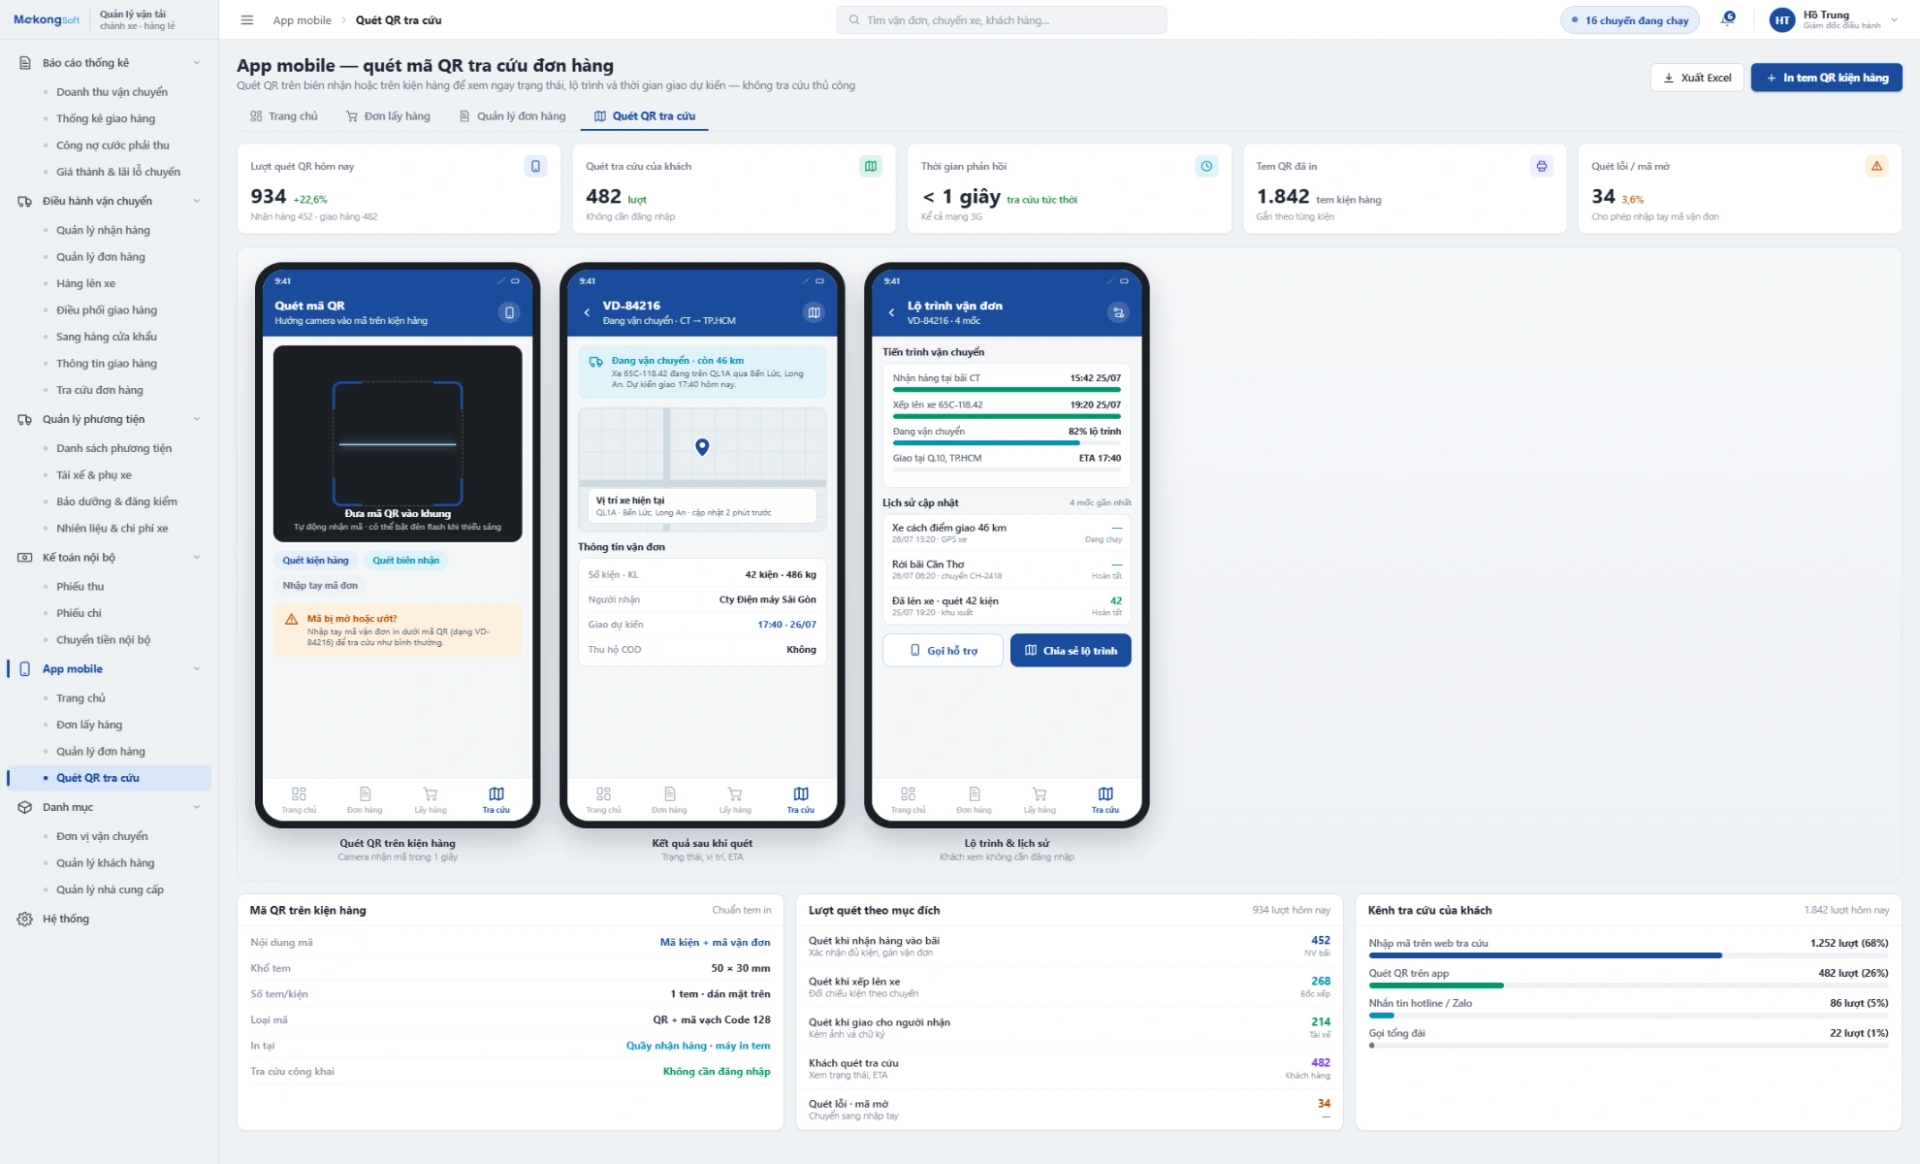Click the Danh mục box icon
The width and height of the screenshot is (1920, 1164).
click(x=25, y=807)
